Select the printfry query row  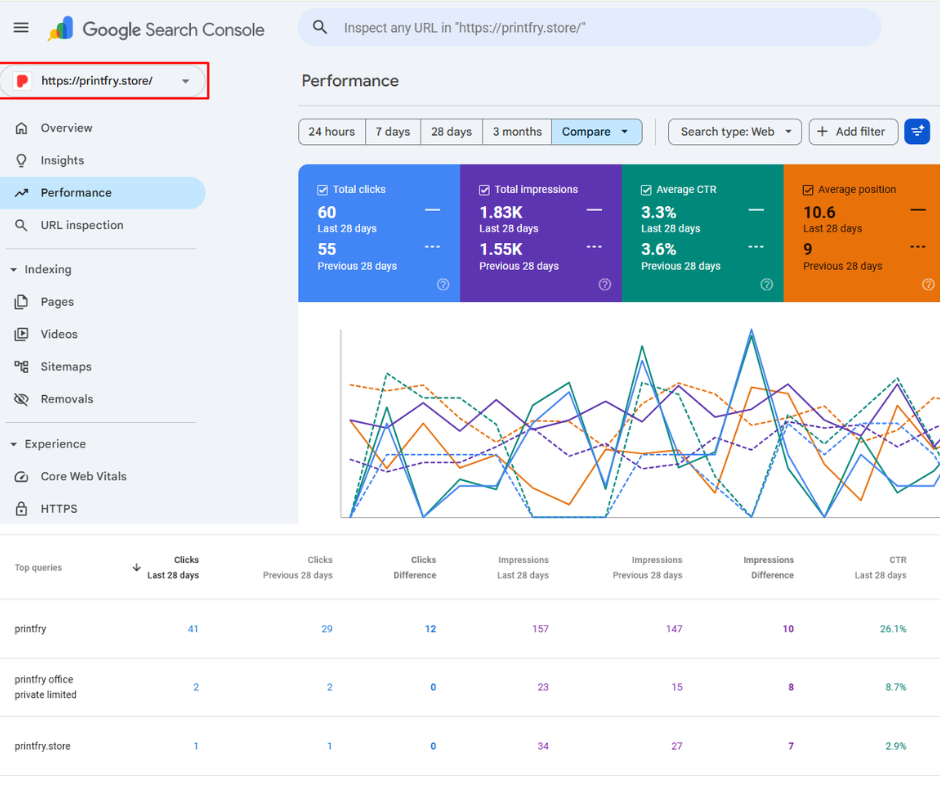[31, 629]
